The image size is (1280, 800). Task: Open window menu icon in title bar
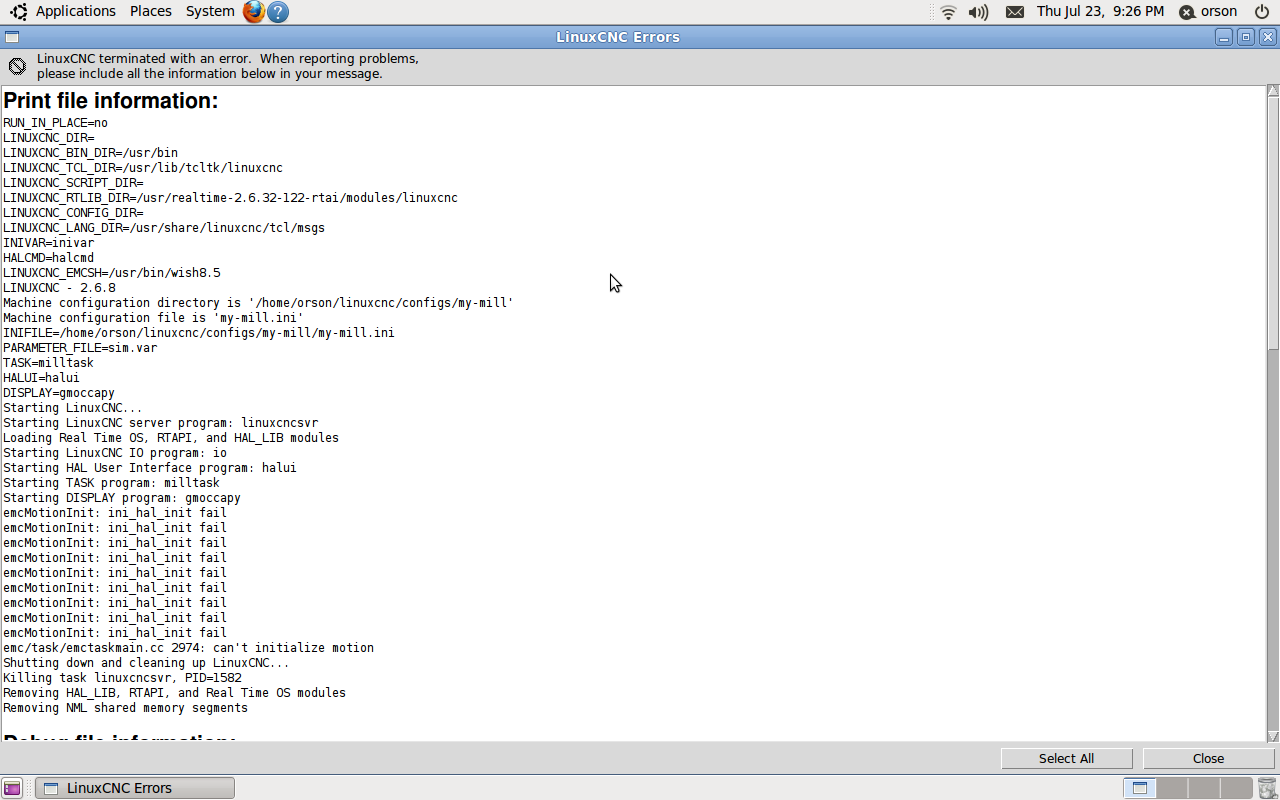pyautogui.click(x=11, y=37)
